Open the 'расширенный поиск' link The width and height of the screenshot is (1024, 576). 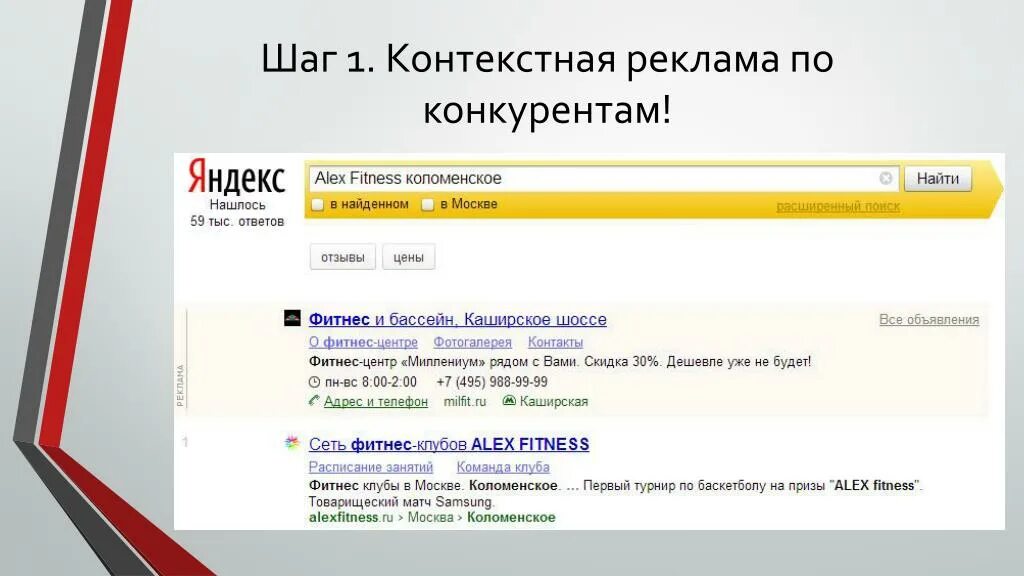(x=838, y=206)
